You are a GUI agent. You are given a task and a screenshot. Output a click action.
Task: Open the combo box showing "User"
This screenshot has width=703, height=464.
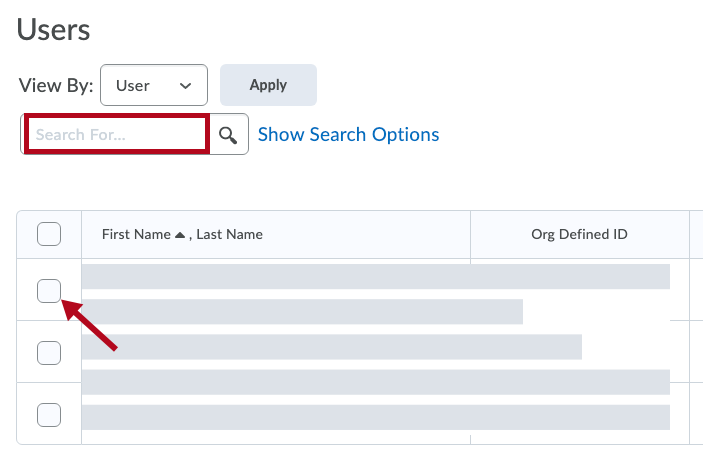(x=153, y=86)
